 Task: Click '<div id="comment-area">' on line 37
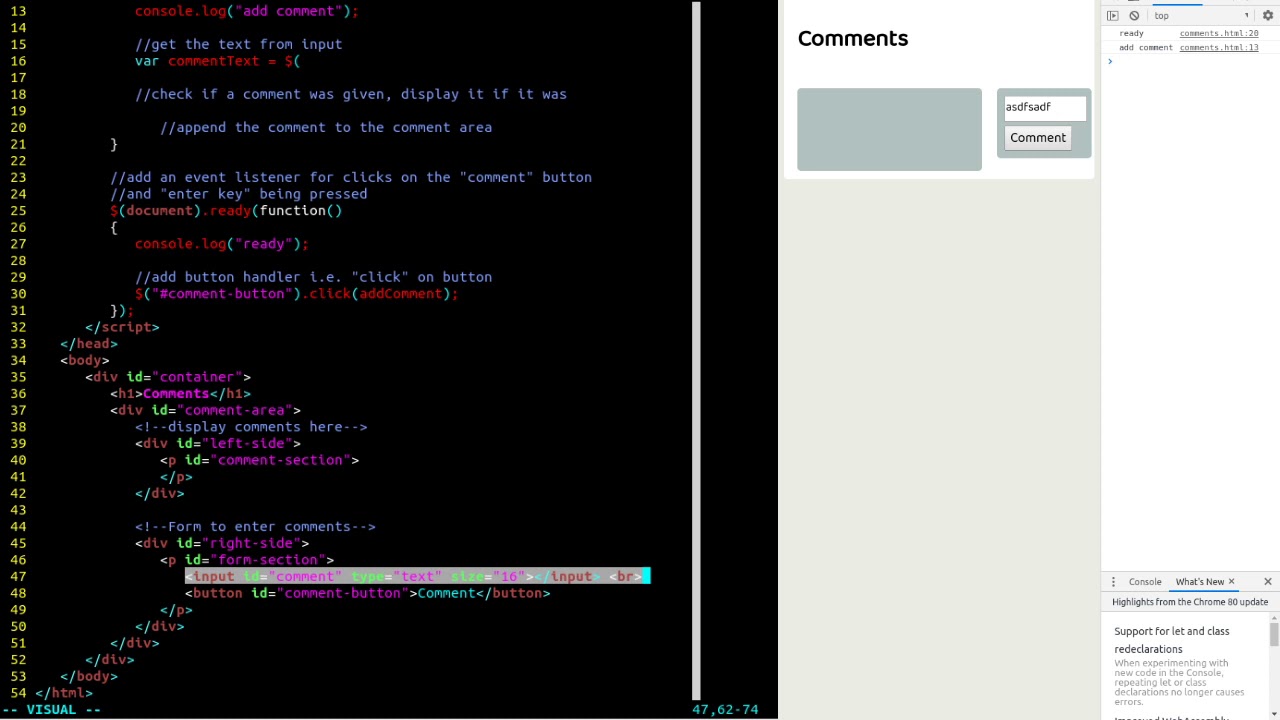click(205, 410)
